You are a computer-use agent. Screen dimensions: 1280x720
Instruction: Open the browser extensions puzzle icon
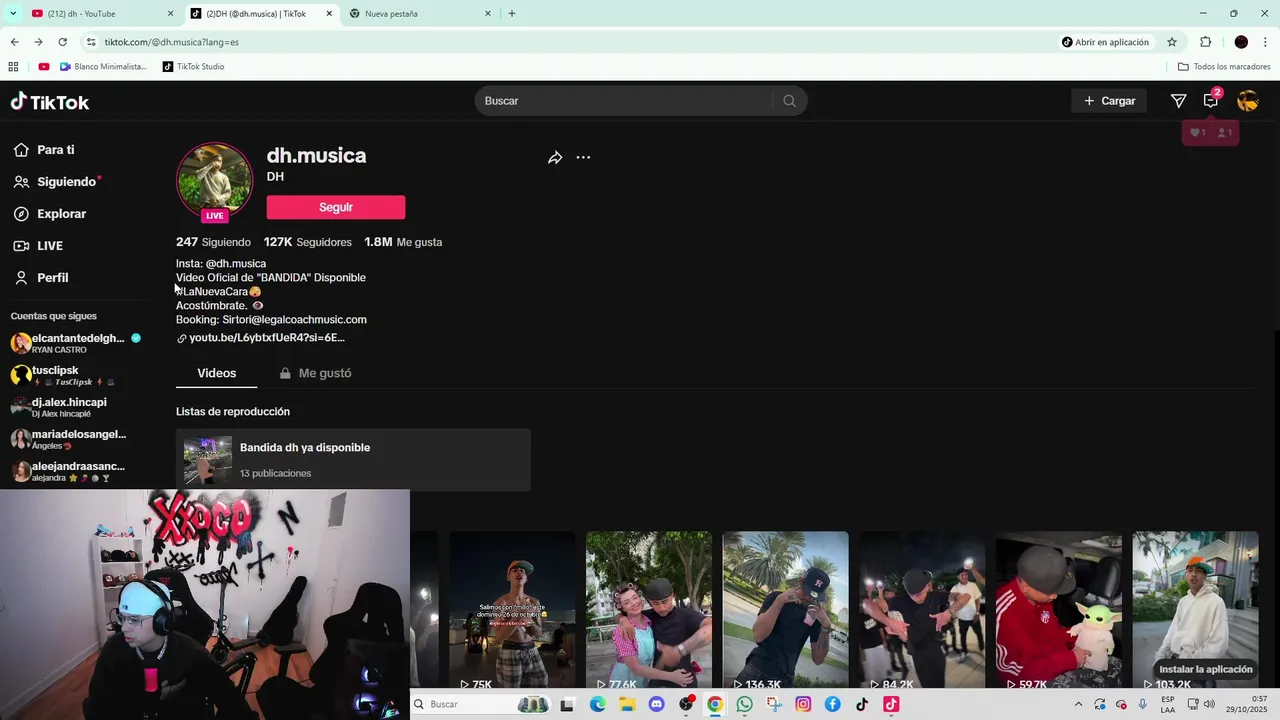(1205, 42)
